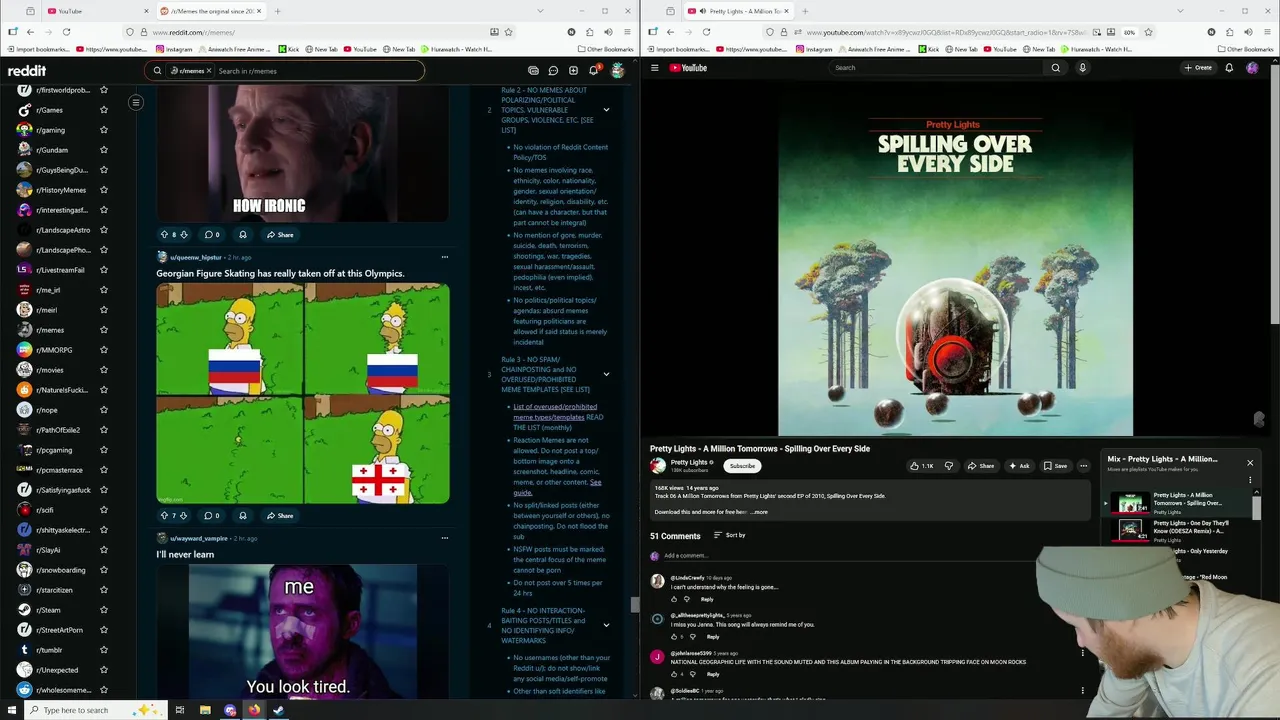Click the YouTube logo

(x=689, y=68)
